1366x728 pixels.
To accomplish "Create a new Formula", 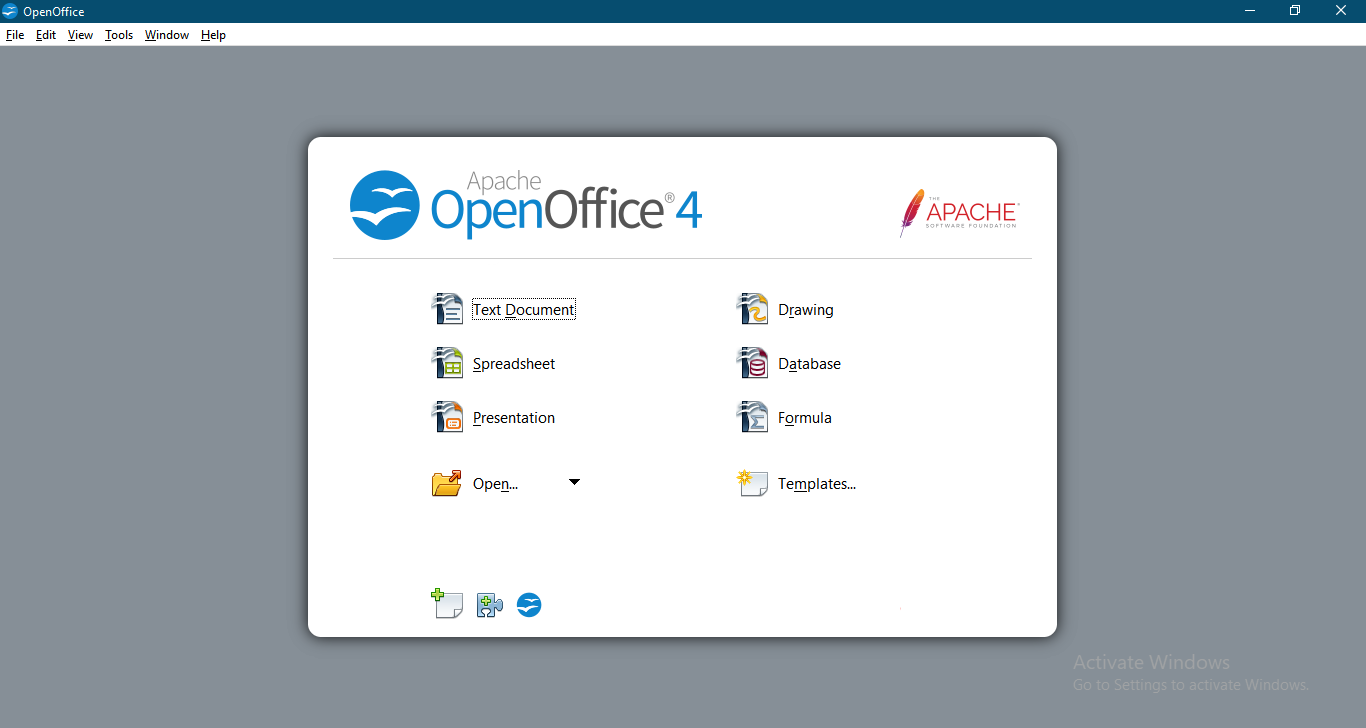I will [x=805, y=418].
